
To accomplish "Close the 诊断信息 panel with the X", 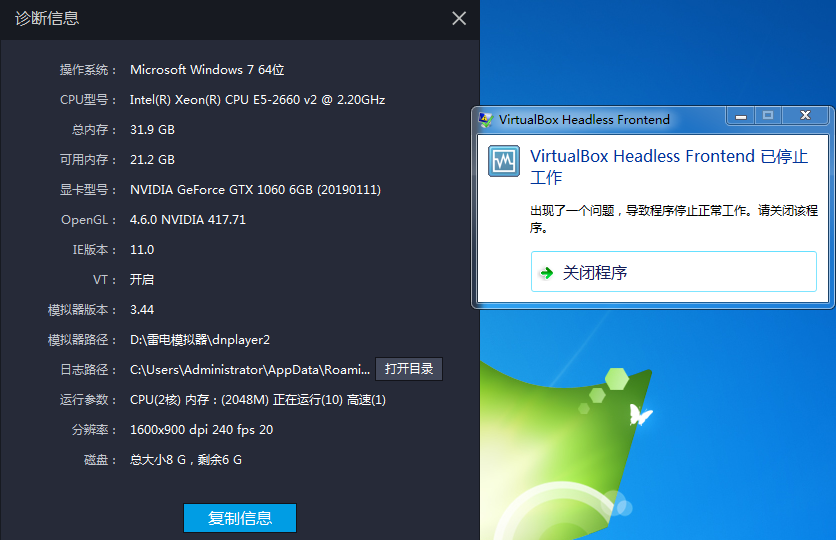I will (459, 18).
